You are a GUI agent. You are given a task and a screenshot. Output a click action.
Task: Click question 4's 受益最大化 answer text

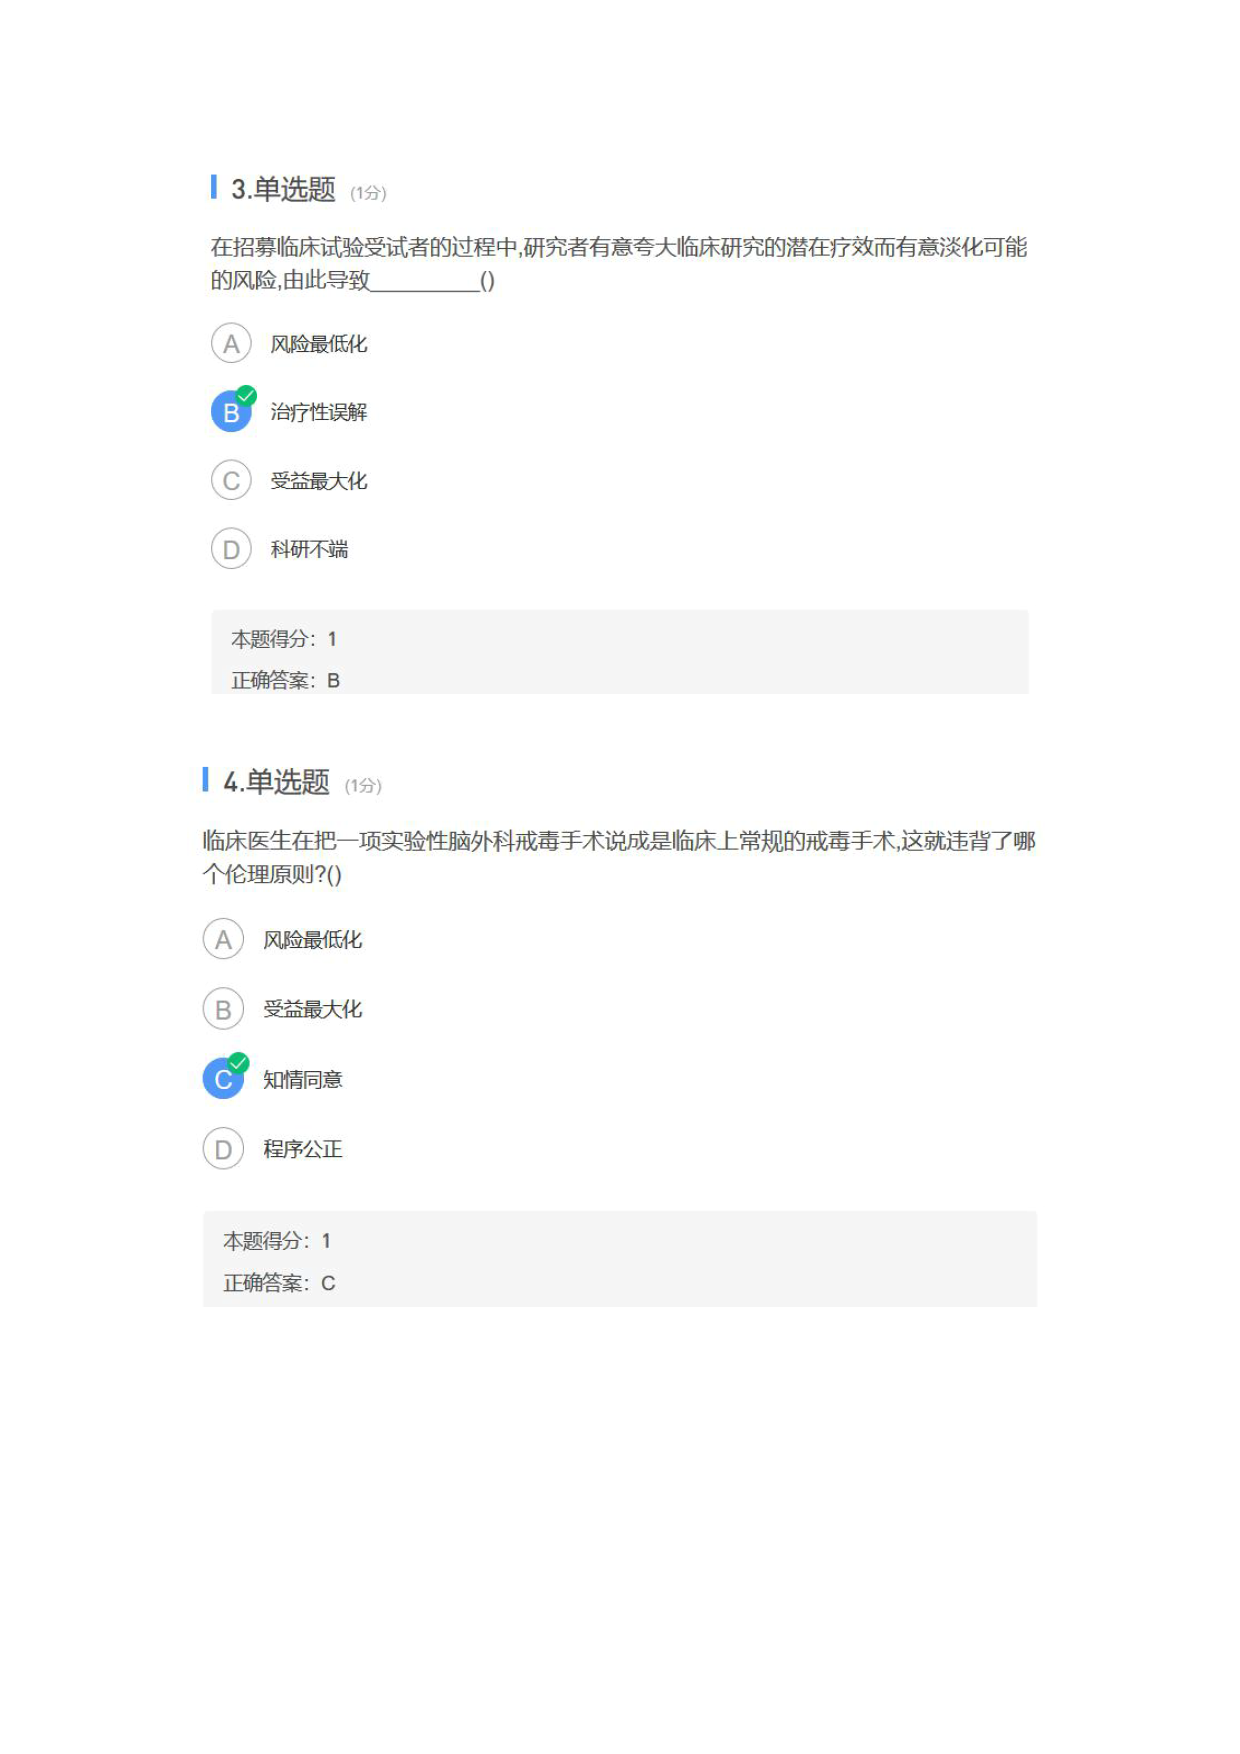pos(313,1010)
